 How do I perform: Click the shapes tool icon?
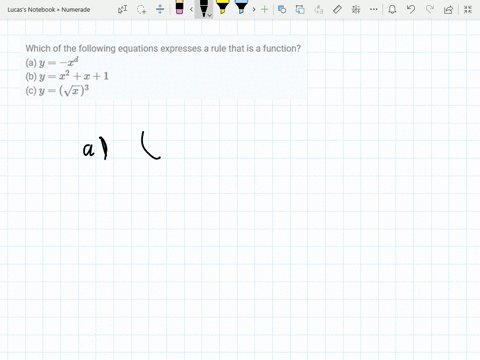pyautogui.click(x=282, y=9)
